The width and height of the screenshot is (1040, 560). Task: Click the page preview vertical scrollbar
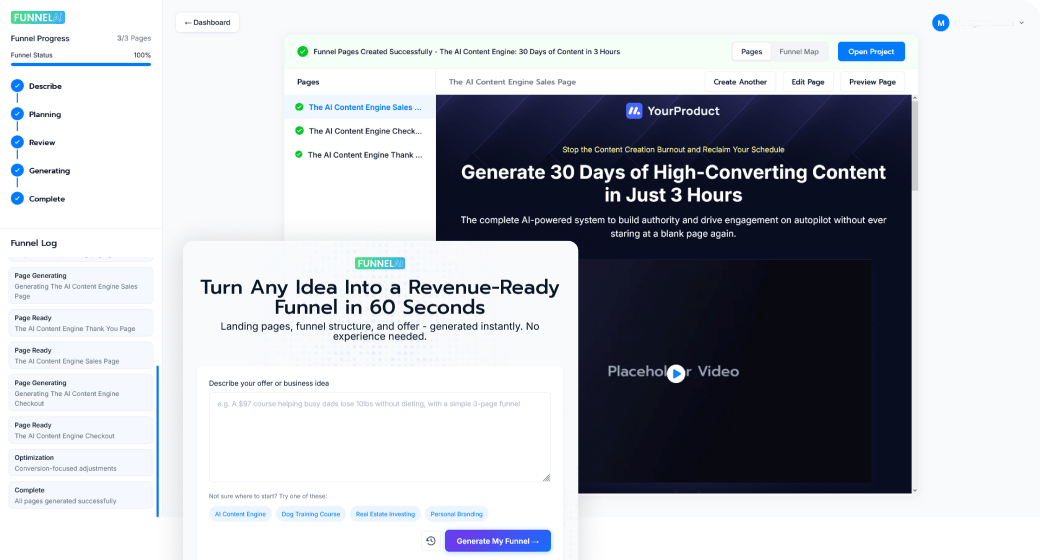(x=915, y=146)
